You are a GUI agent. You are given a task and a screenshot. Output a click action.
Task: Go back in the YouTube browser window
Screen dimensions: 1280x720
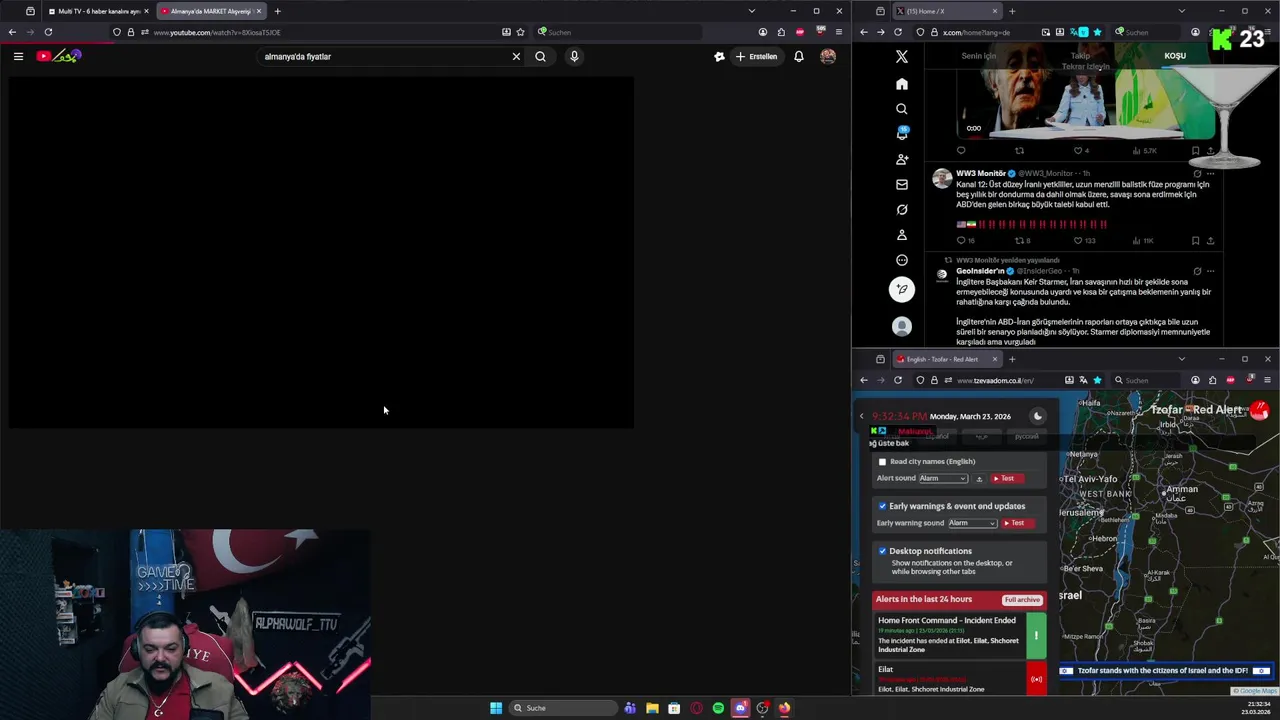pos(12,32)
